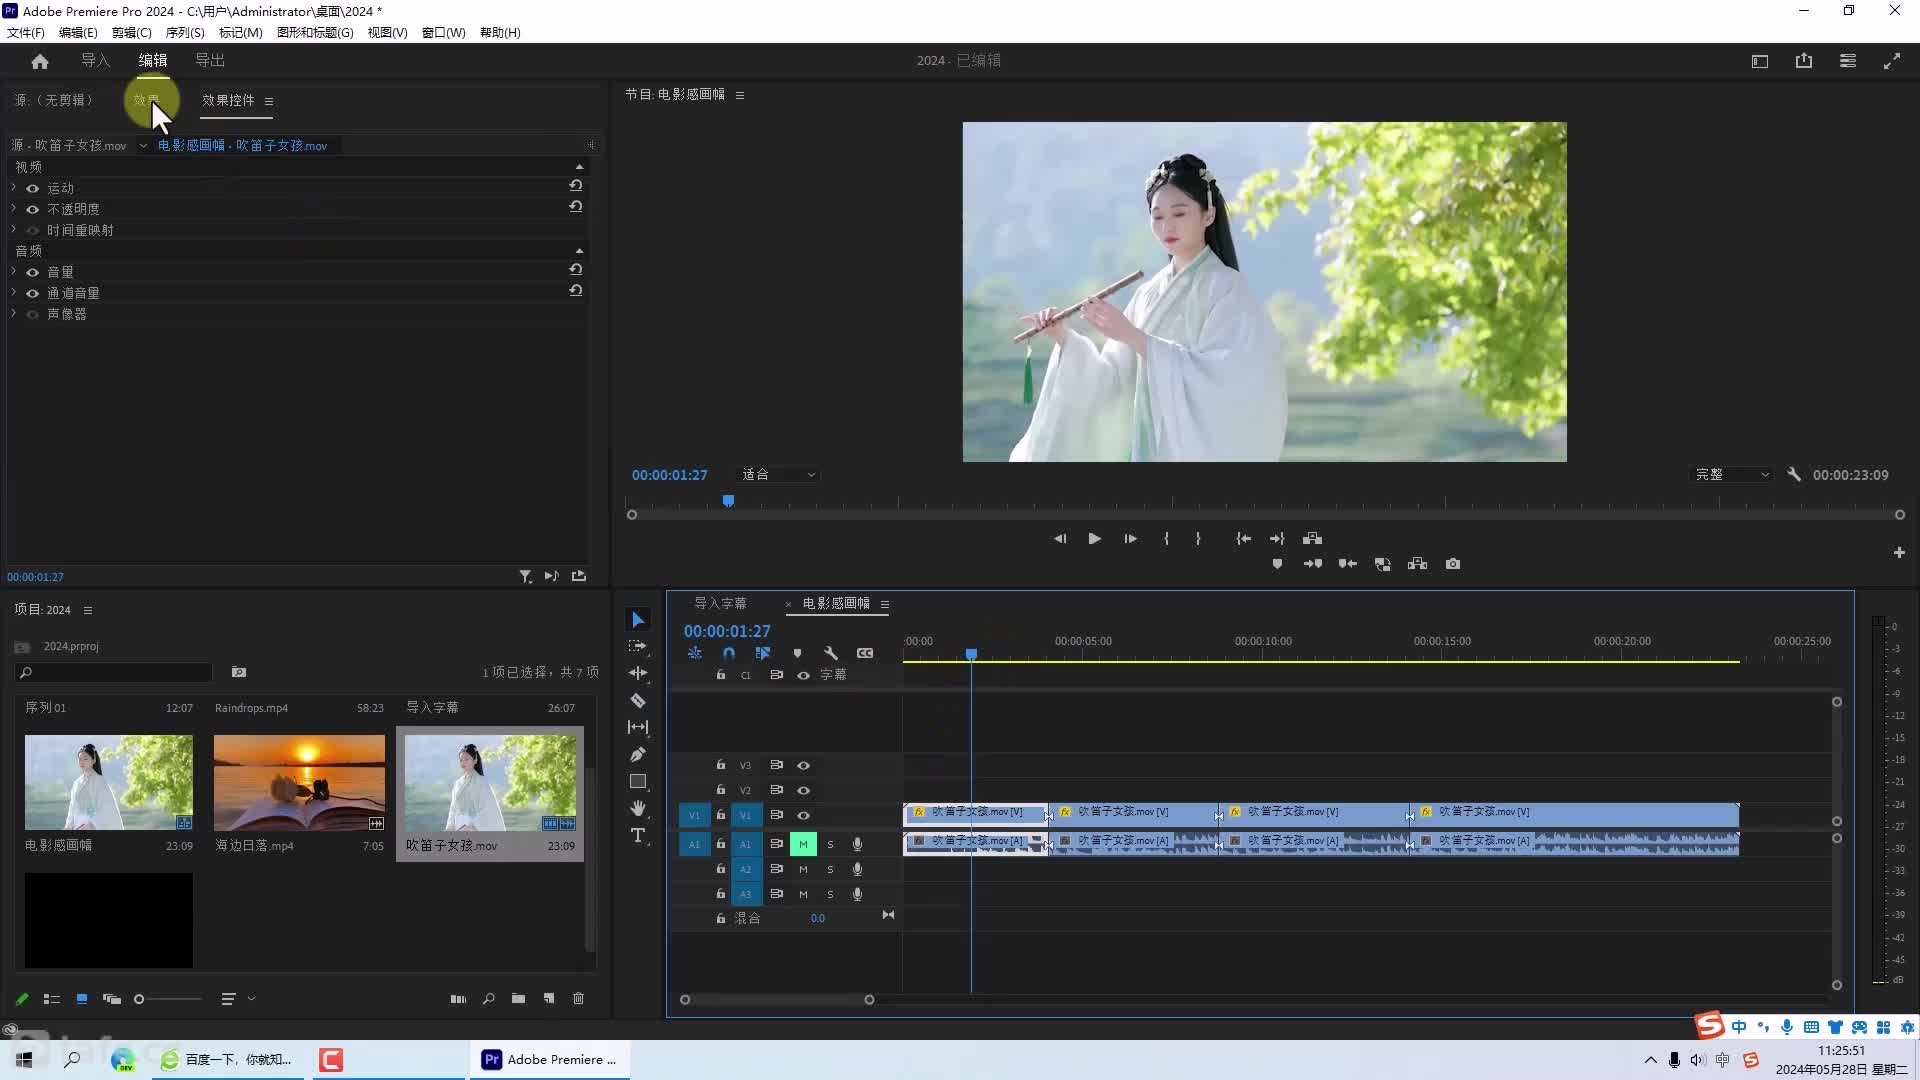Open the 序列(S) menu
This screenshot has height=1080, width=1920.
(185, 33)
